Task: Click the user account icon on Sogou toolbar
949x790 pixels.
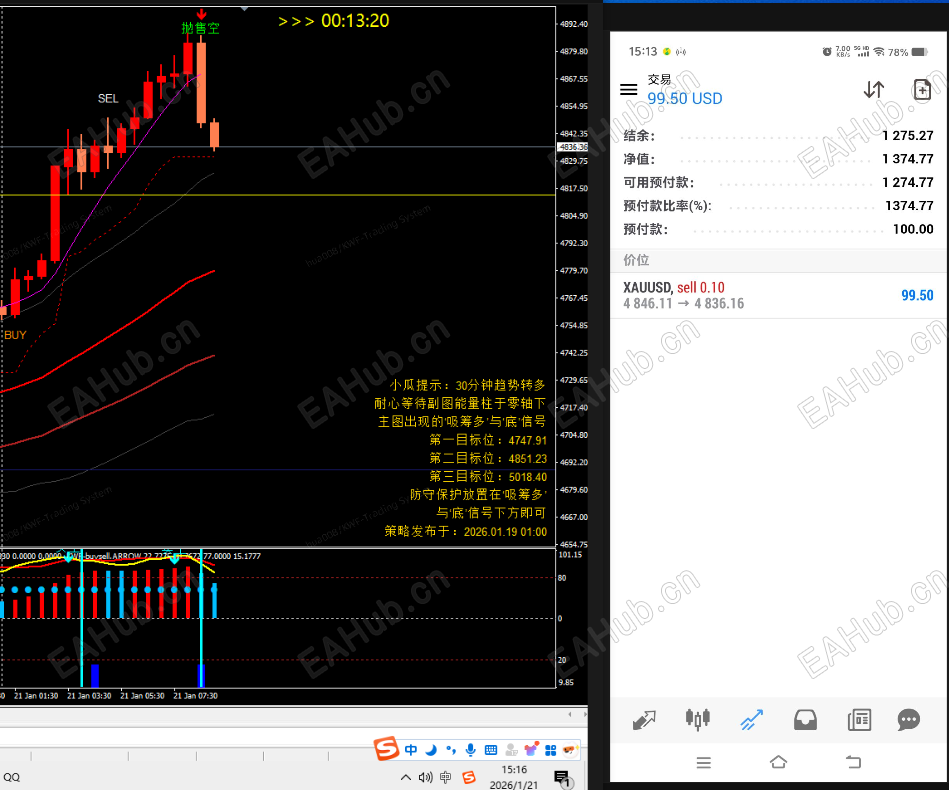Action: click(x=511, y=750)
